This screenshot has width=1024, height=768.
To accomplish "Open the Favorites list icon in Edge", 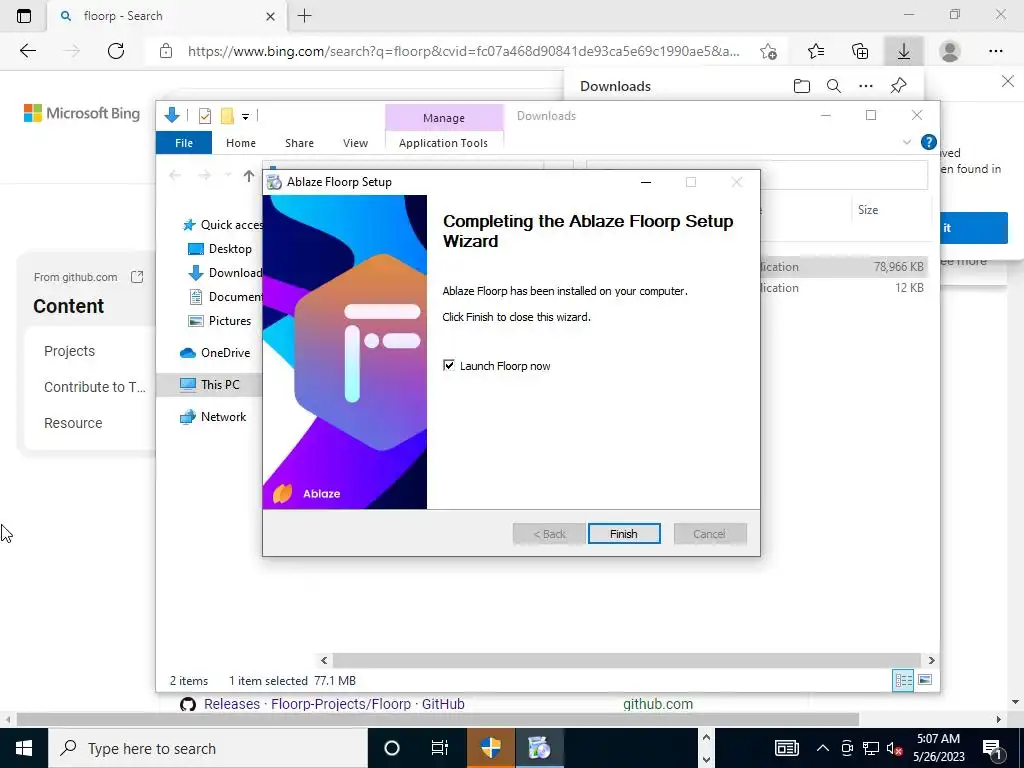I will tap(816, 51).
